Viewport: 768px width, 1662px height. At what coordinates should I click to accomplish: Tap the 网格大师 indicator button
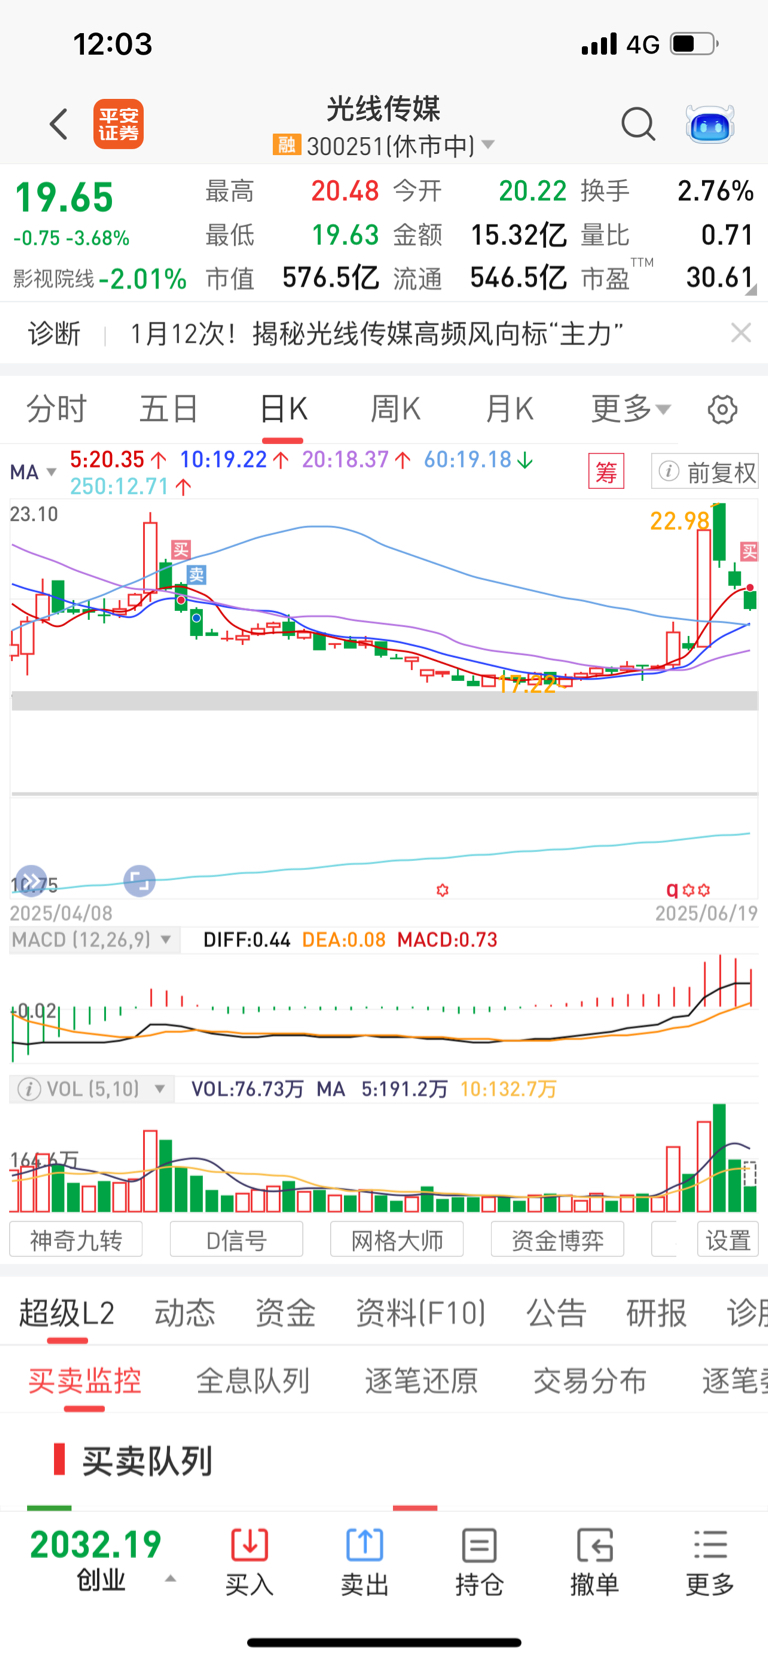tap(397, 1240)
